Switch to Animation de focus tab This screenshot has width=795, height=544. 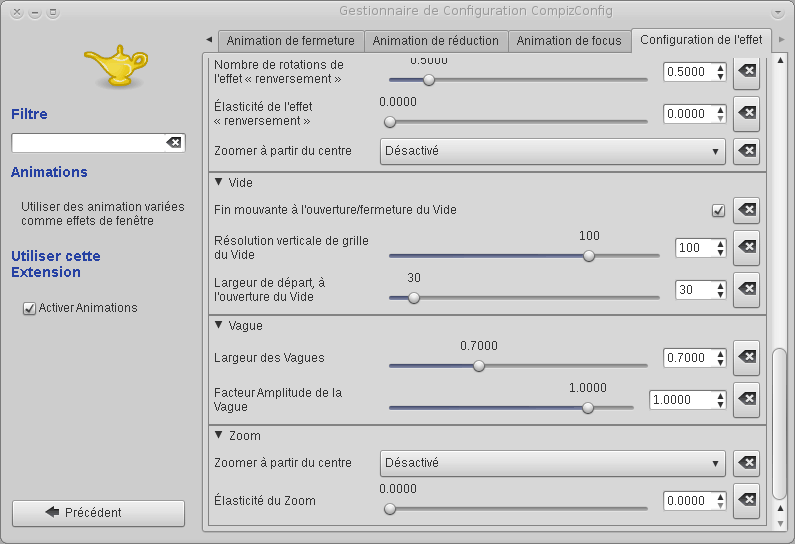click(569, 41)
